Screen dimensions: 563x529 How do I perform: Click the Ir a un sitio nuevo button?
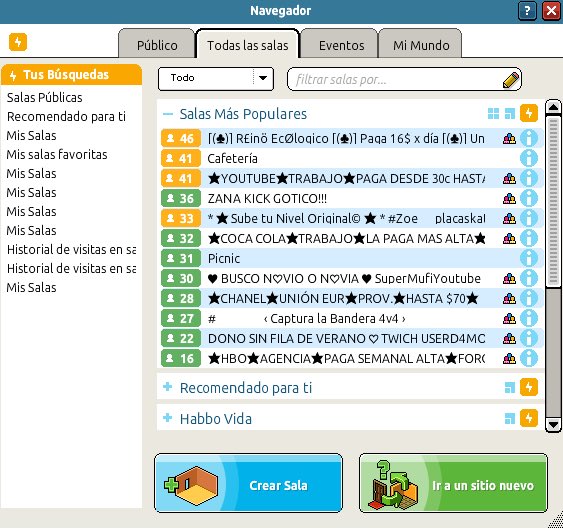453,483
